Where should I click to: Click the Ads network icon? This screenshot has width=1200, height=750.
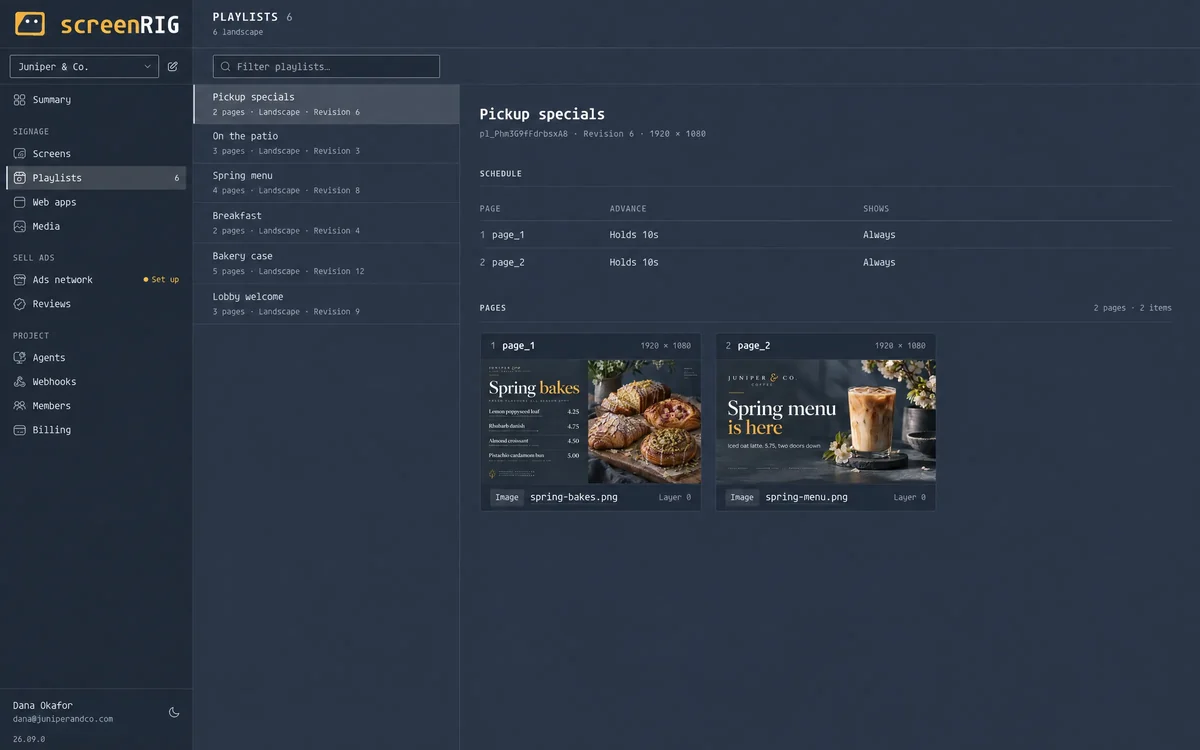20,280
